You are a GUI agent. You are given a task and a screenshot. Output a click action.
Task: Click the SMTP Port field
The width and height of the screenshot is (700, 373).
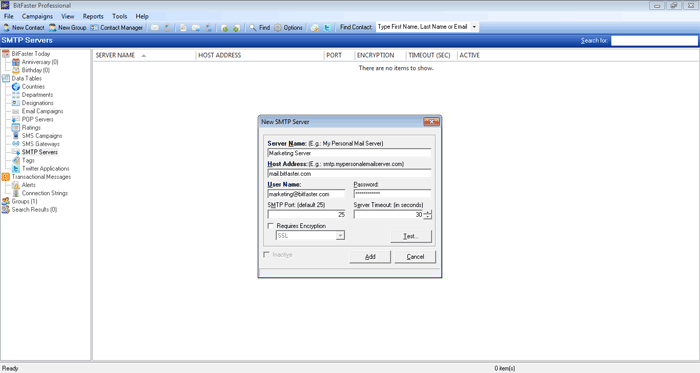[306, 215]
